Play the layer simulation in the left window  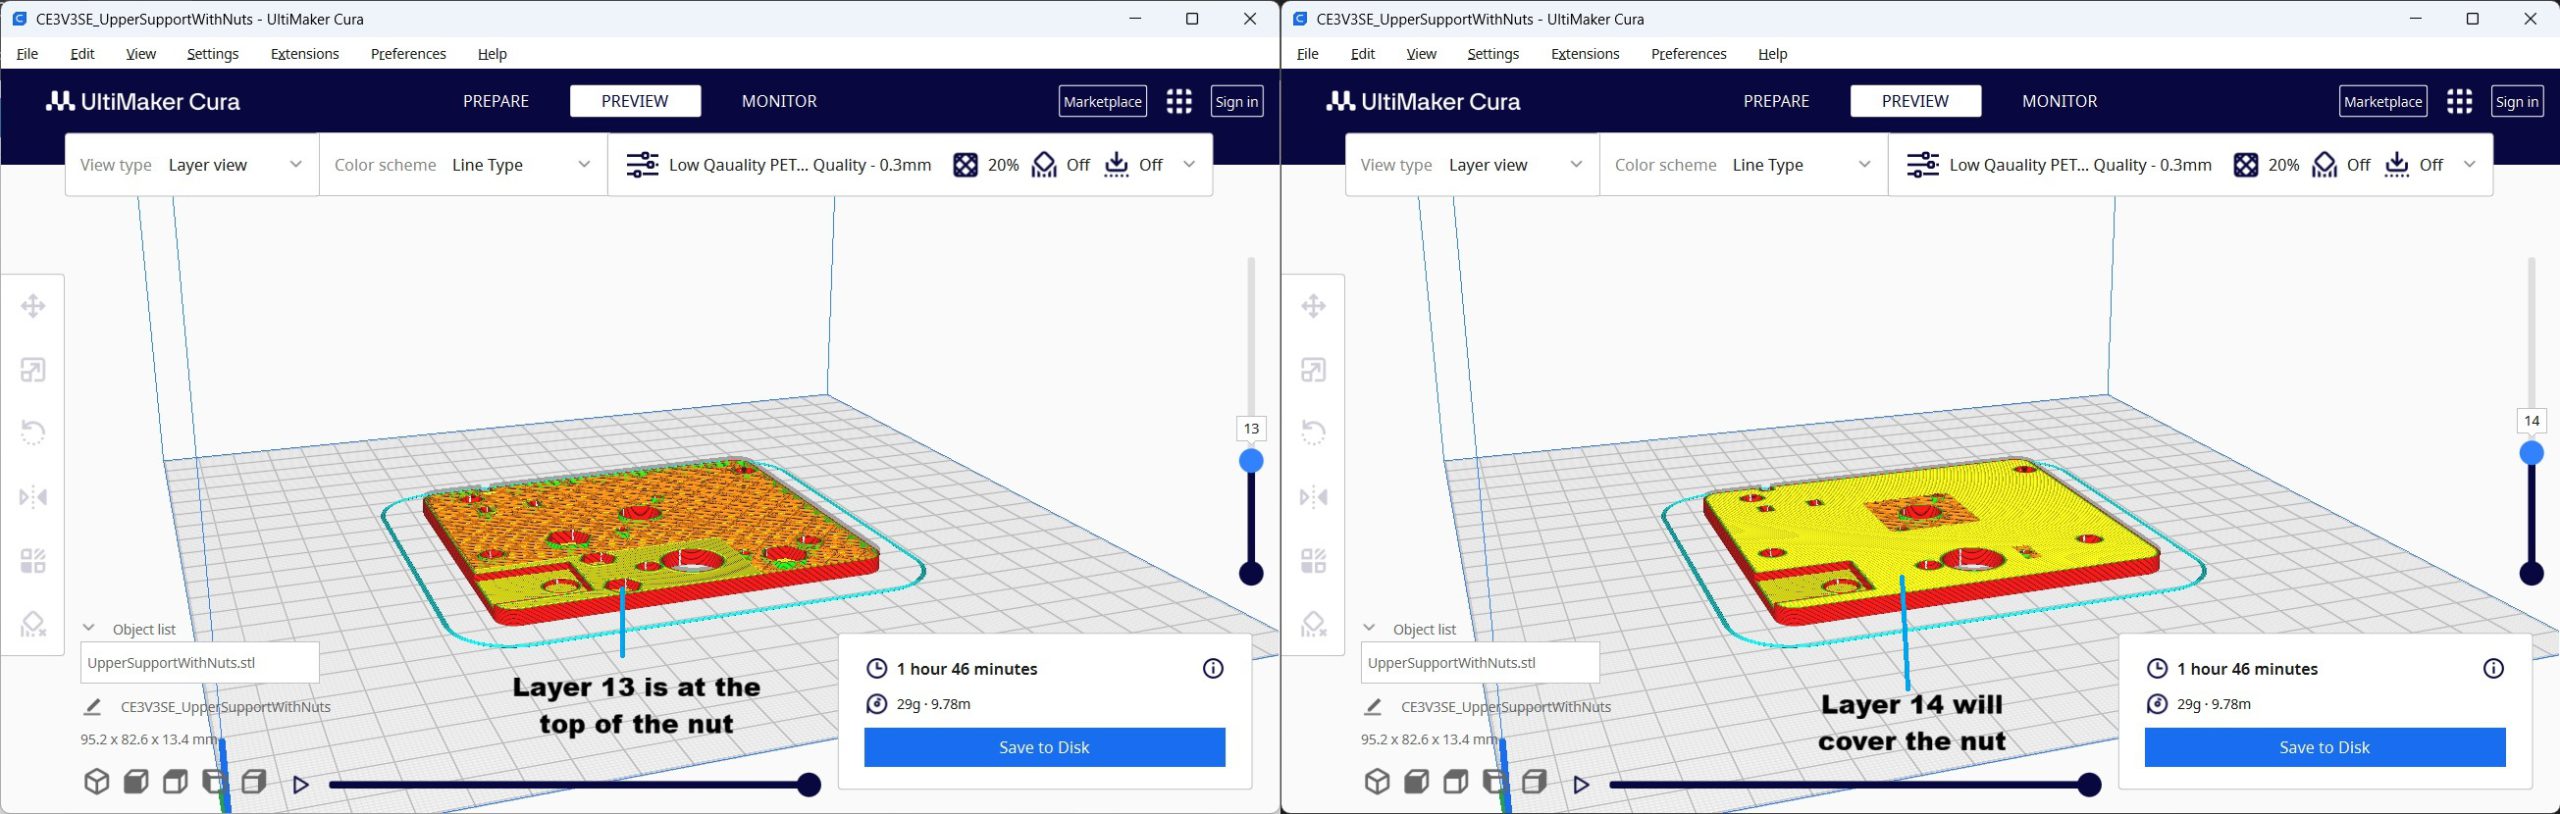click(300, 785)
